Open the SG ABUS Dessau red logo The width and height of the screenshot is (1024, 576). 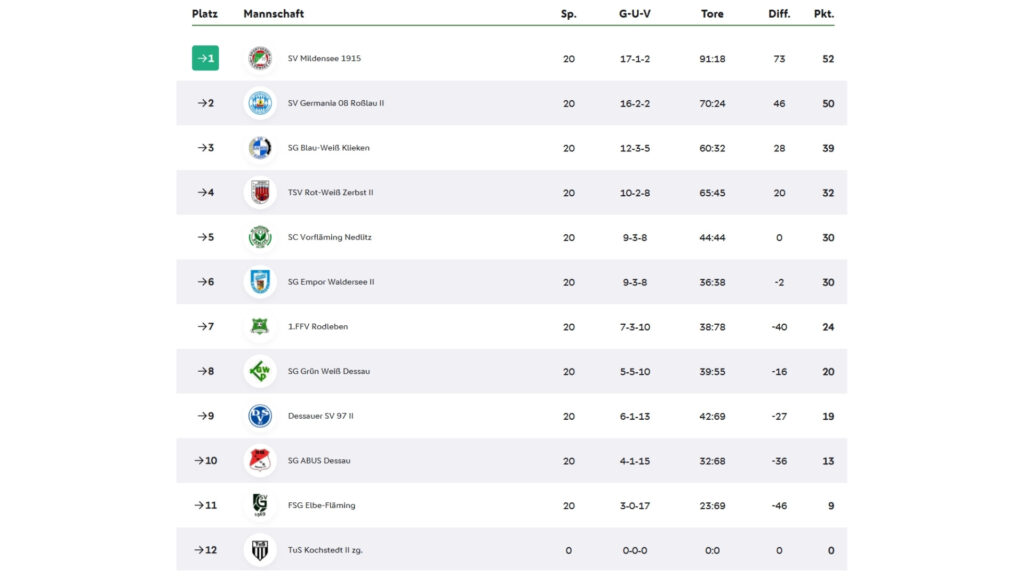click(260, 460)
